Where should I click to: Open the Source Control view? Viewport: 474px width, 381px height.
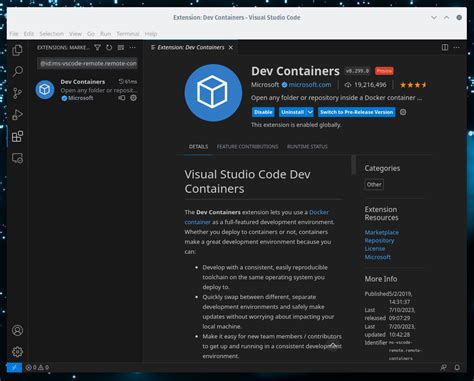coord(17,93)
